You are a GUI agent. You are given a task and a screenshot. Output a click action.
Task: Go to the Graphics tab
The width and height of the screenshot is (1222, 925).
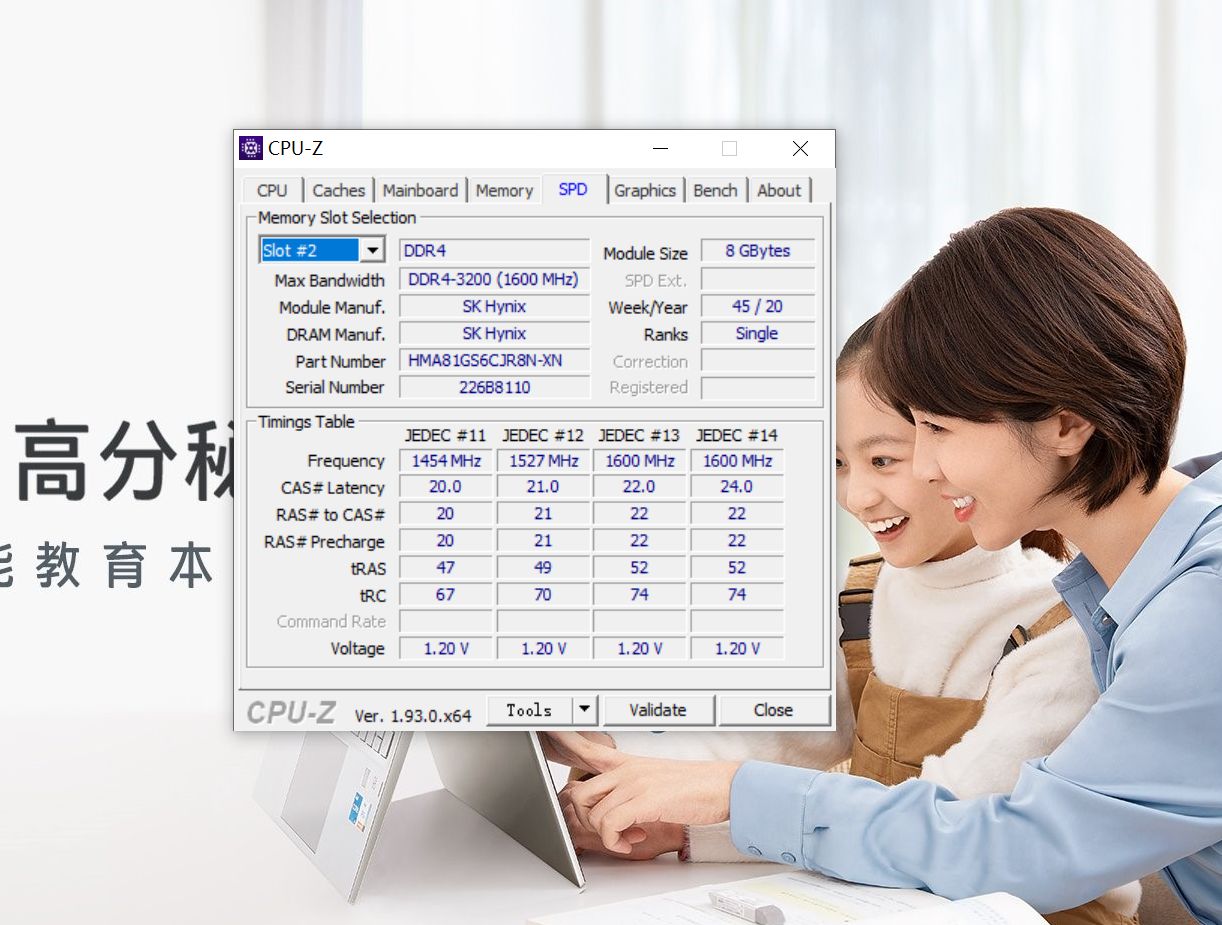[x=645, y=190]
